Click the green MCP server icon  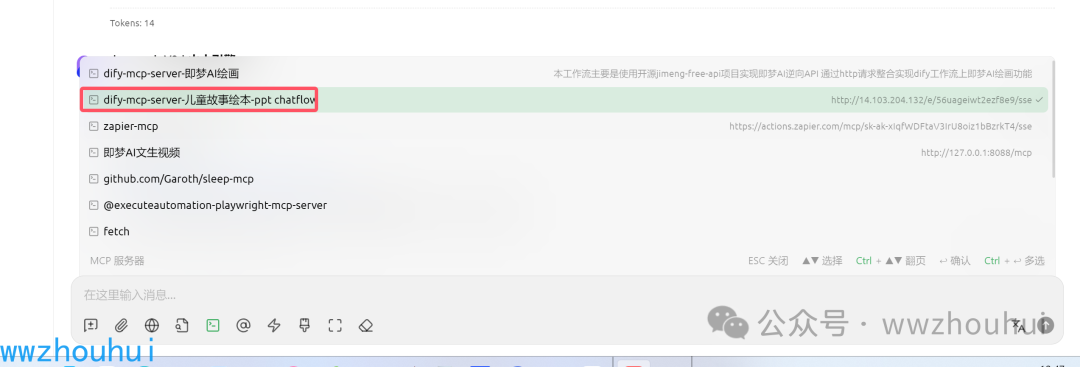point(213,326)
